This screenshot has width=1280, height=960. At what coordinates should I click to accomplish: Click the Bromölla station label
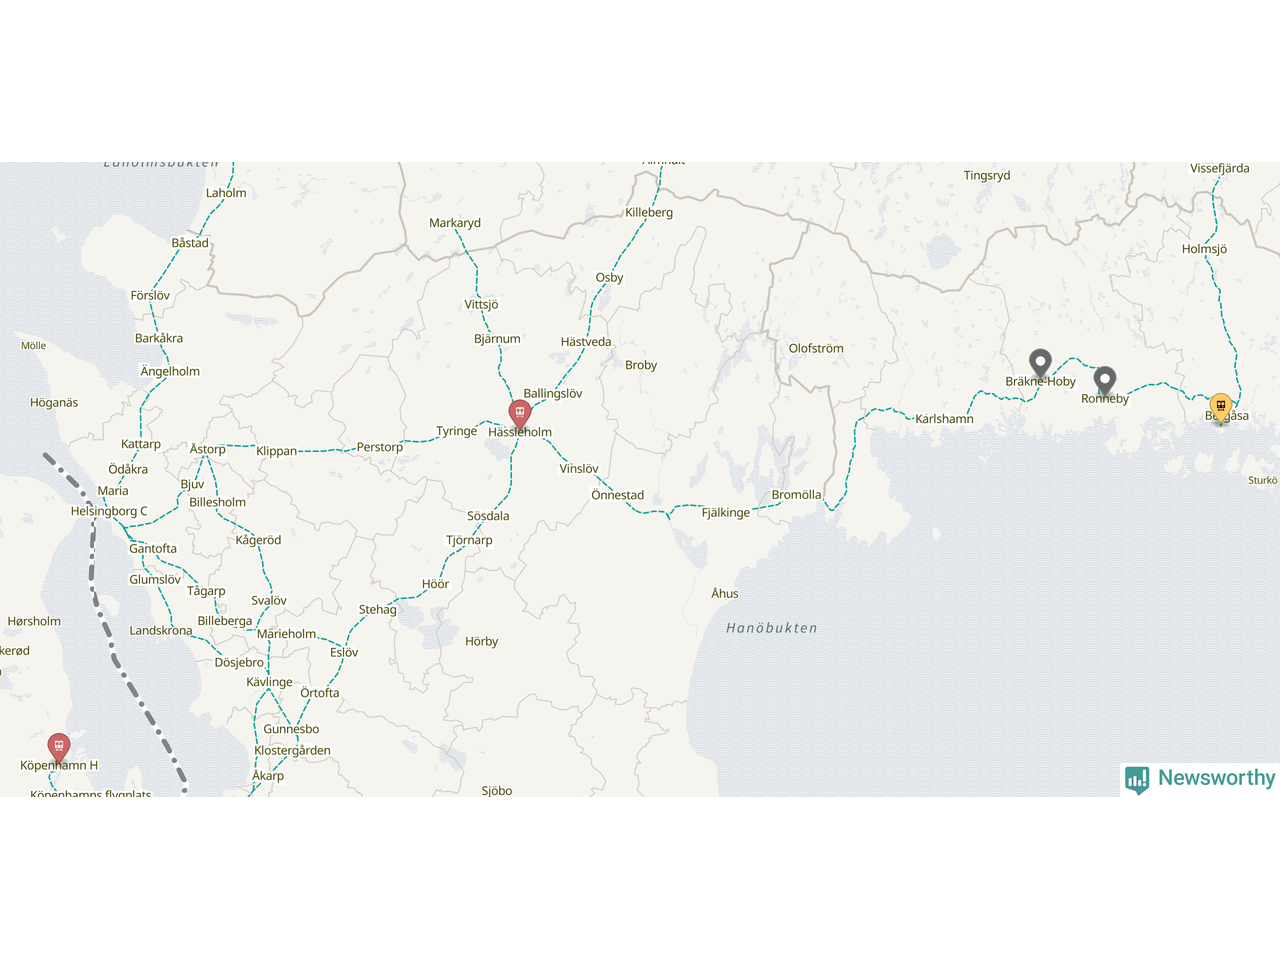click(796, 495)
